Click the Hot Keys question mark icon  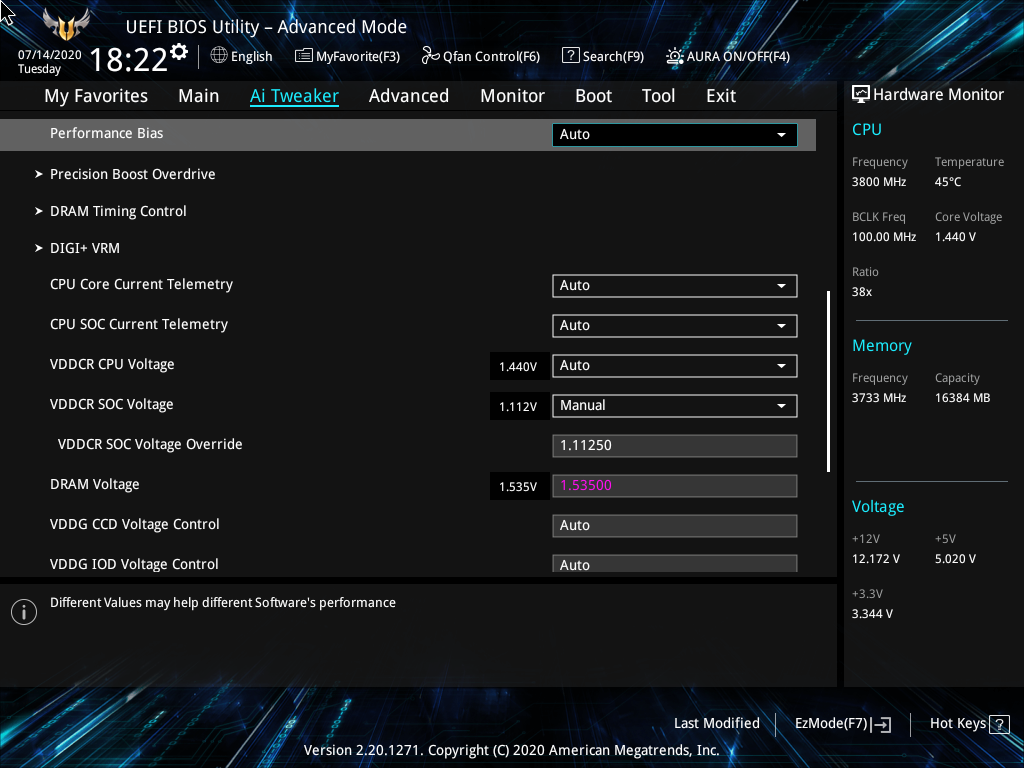click(x=999, y=724)
